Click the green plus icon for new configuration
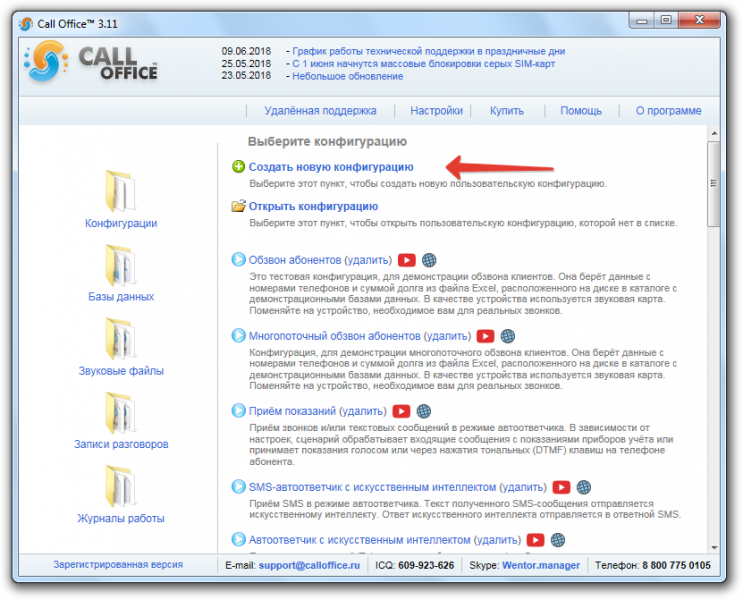743x600 pixels. coord(238,166)
